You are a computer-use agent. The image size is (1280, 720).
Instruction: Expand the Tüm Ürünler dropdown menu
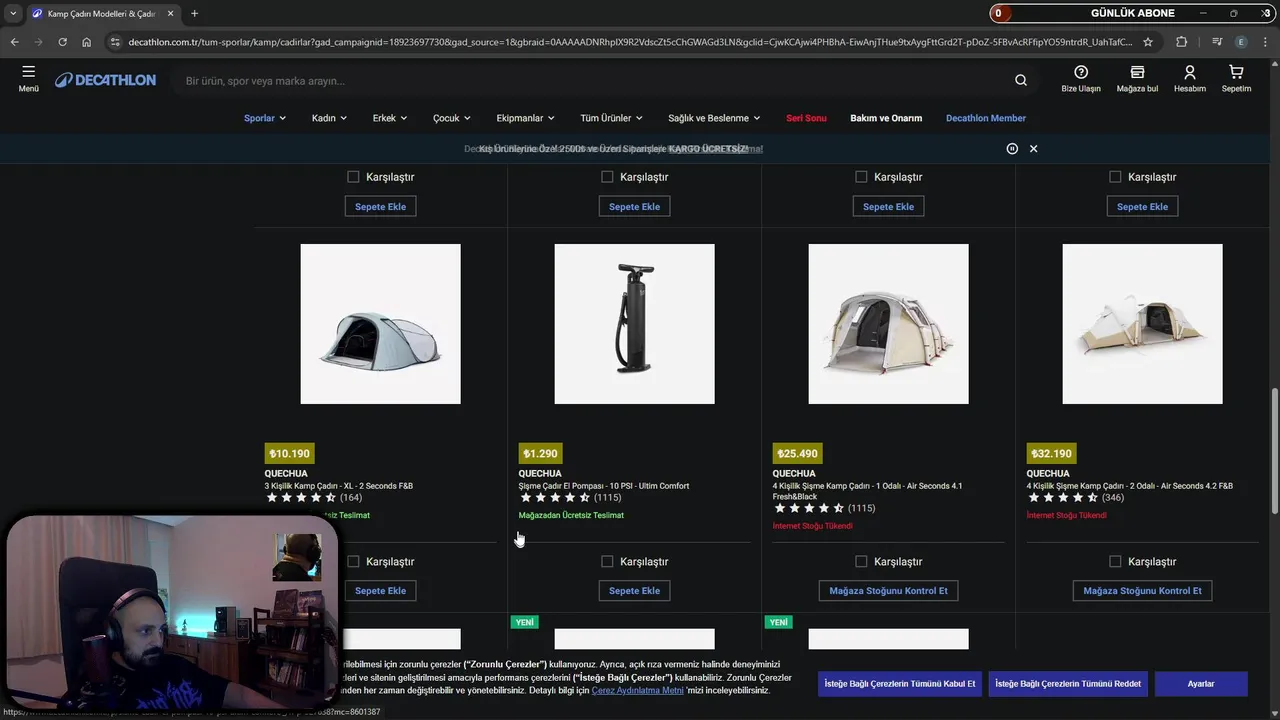coord(611,118)
